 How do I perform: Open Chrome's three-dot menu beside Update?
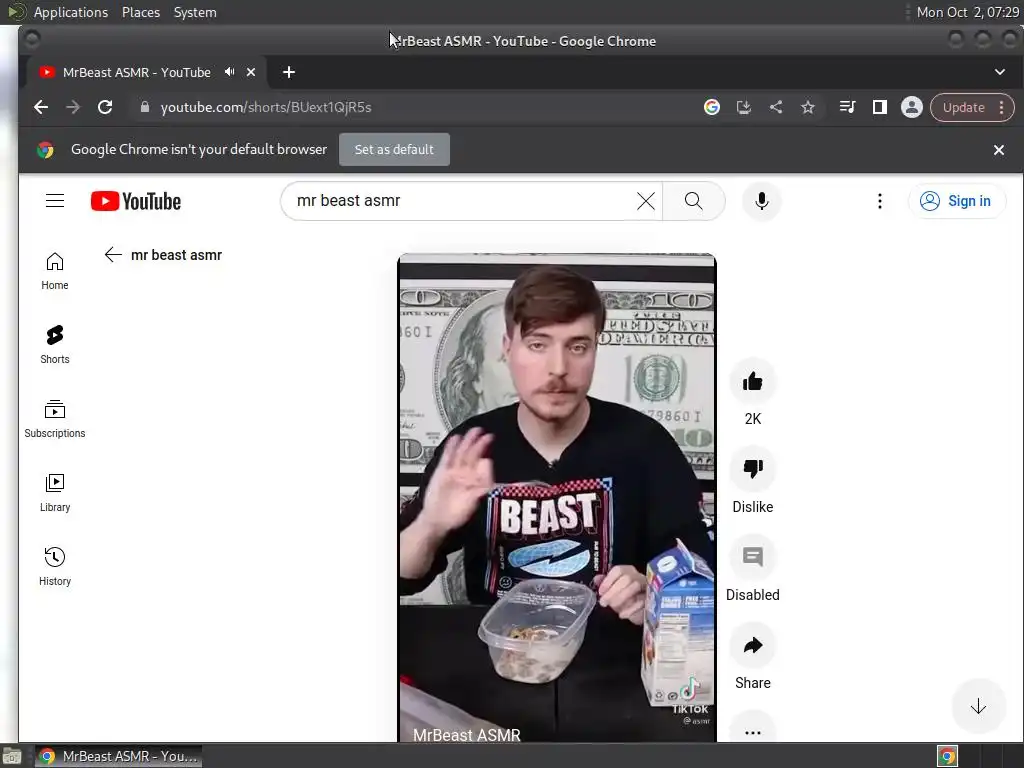(x=1002, y=107)
